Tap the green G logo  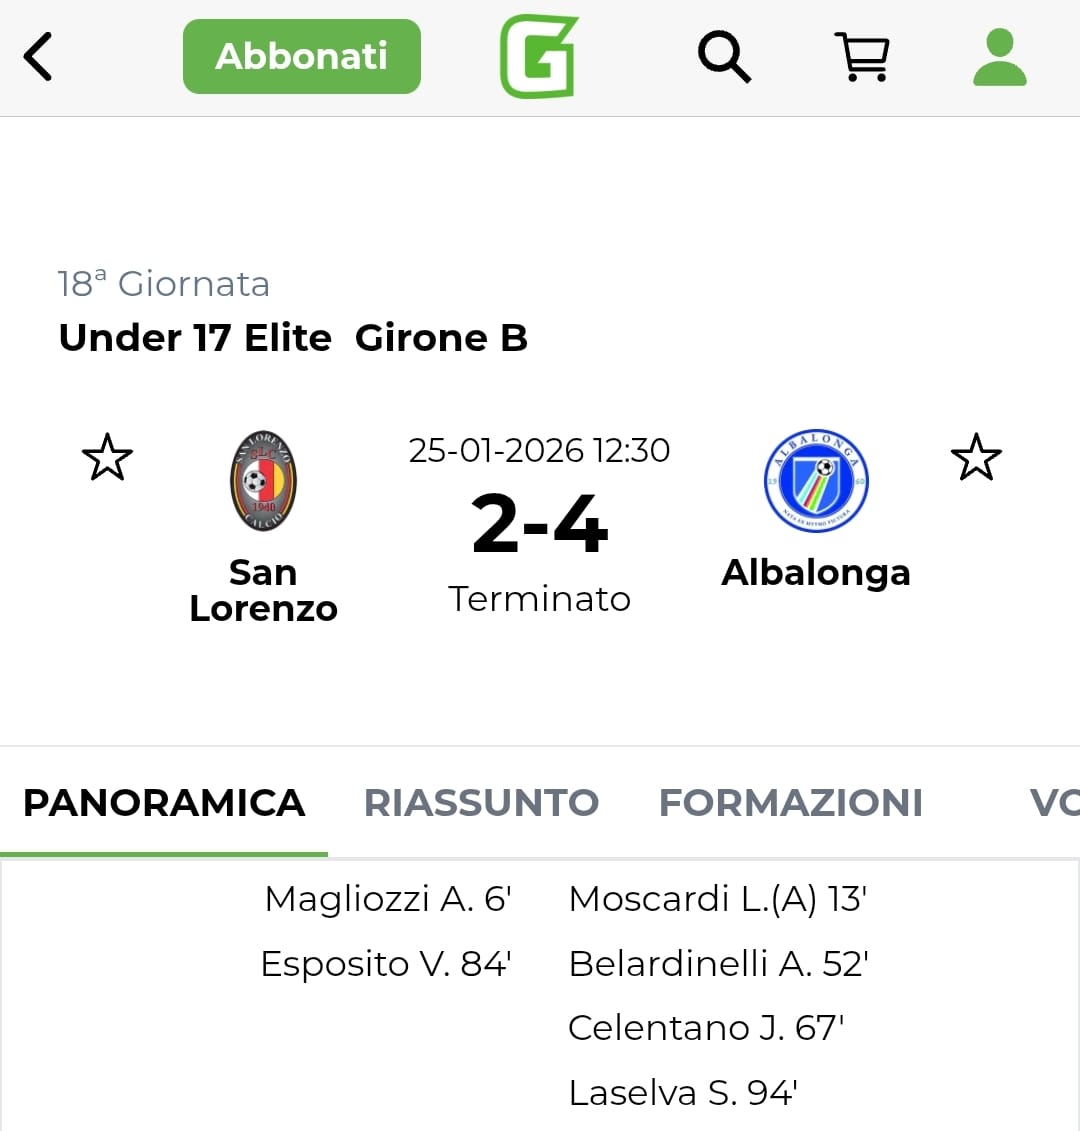click(539, 56)
